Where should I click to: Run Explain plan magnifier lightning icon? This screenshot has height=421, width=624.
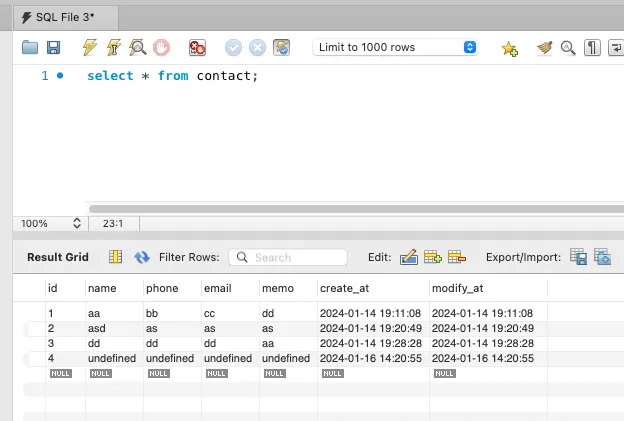[138, 47]
